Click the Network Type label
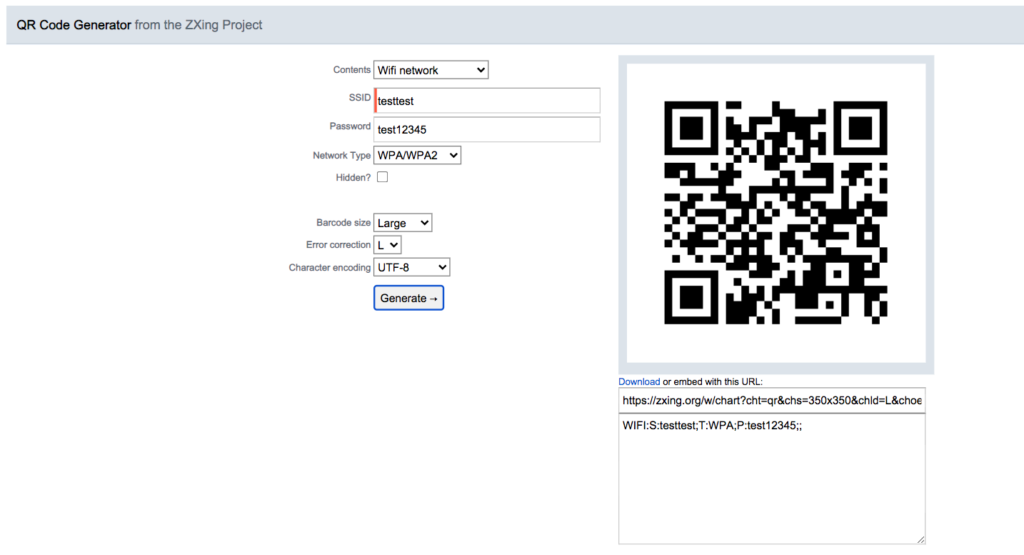 pos(342,155)
